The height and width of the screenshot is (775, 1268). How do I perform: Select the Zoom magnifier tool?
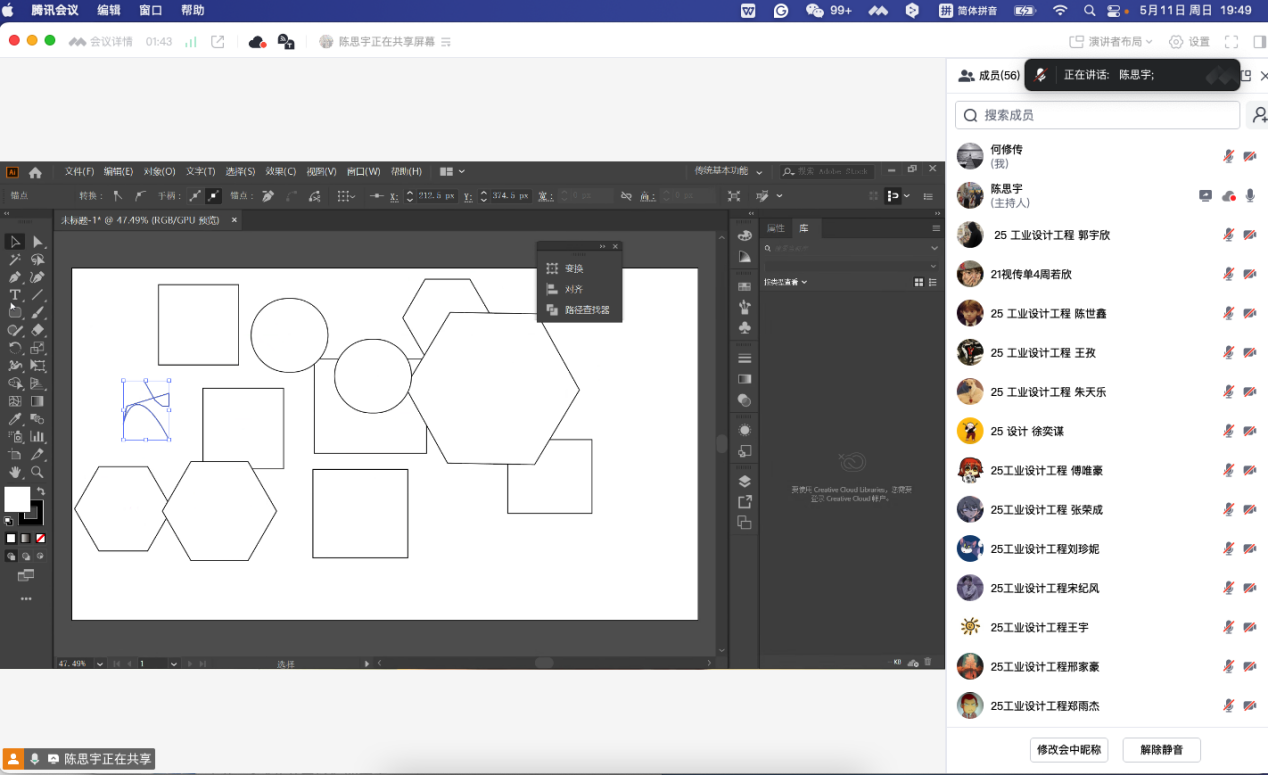(x=38, y=472)
